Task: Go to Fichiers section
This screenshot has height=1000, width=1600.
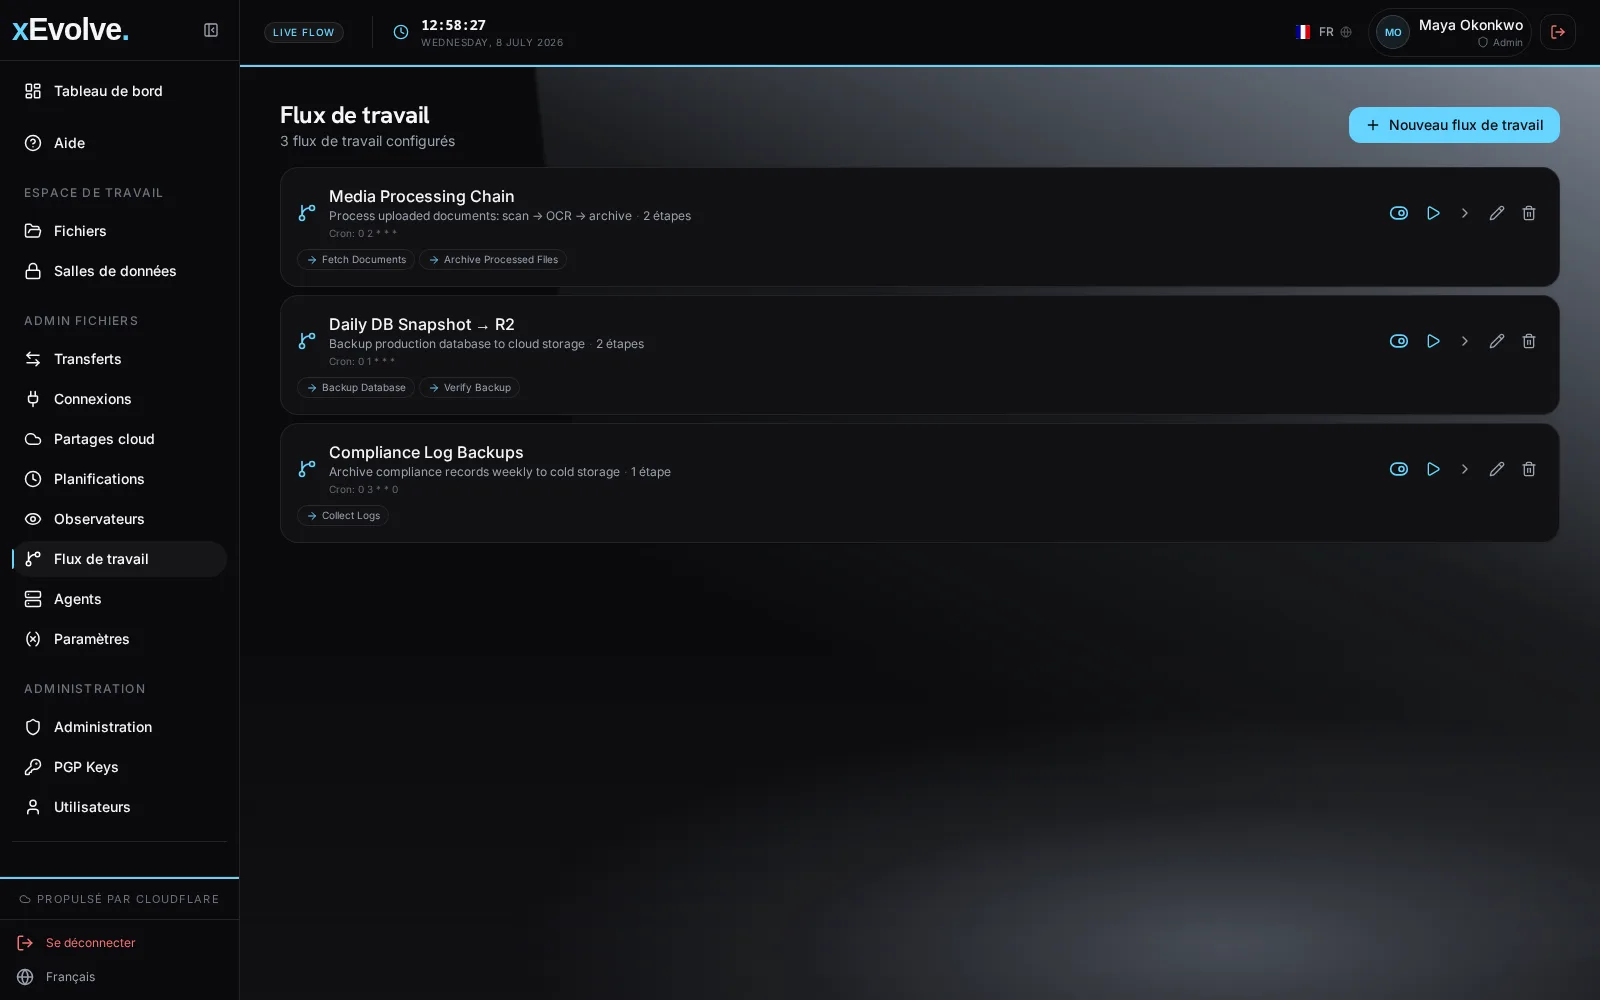Action: [119, 231]
